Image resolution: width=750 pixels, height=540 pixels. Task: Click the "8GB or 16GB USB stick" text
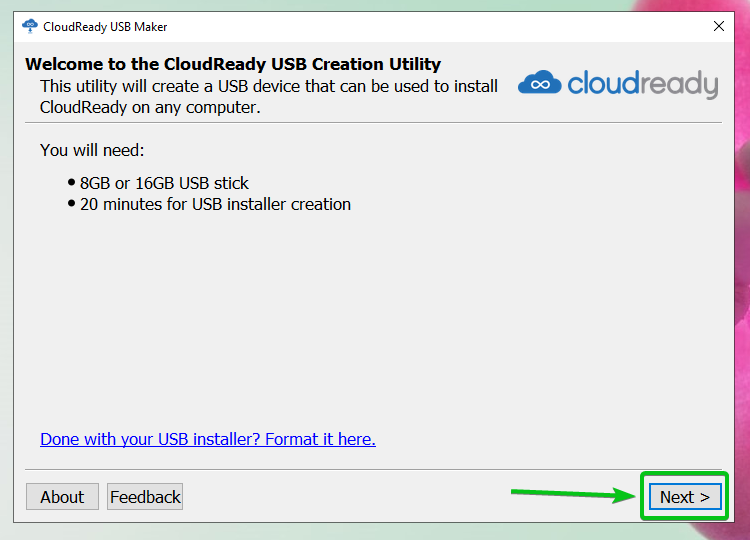[x=165, y=184]
